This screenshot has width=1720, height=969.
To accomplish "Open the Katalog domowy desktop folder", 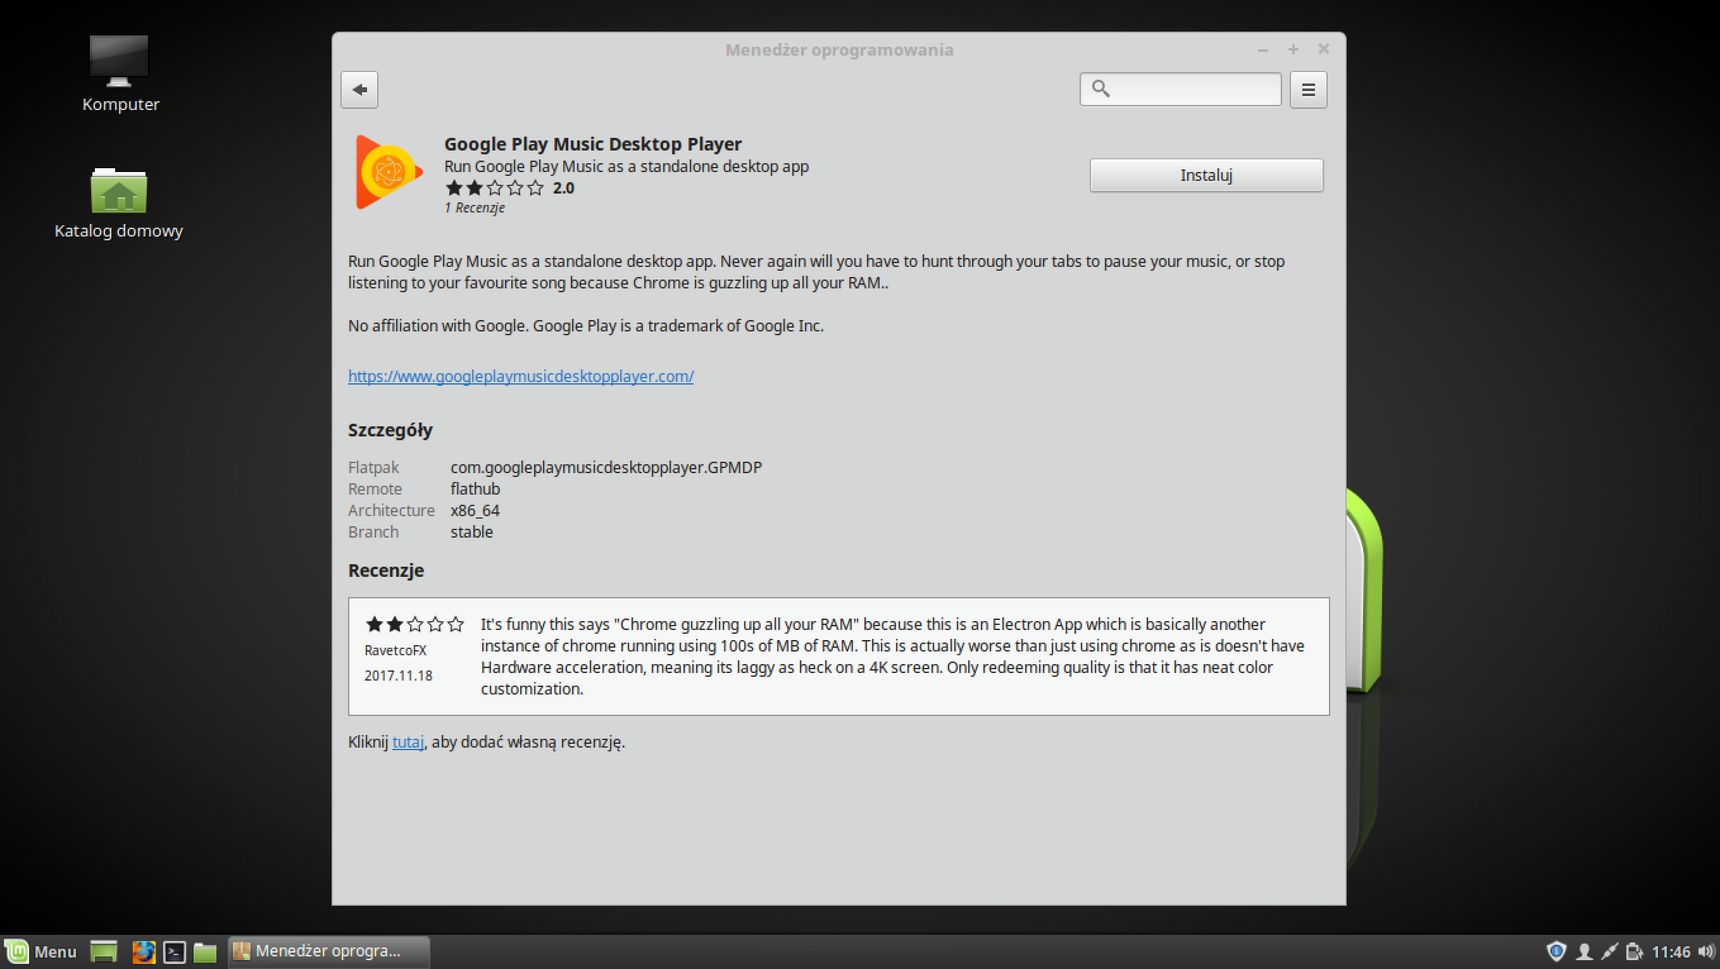I will (118, 203).
